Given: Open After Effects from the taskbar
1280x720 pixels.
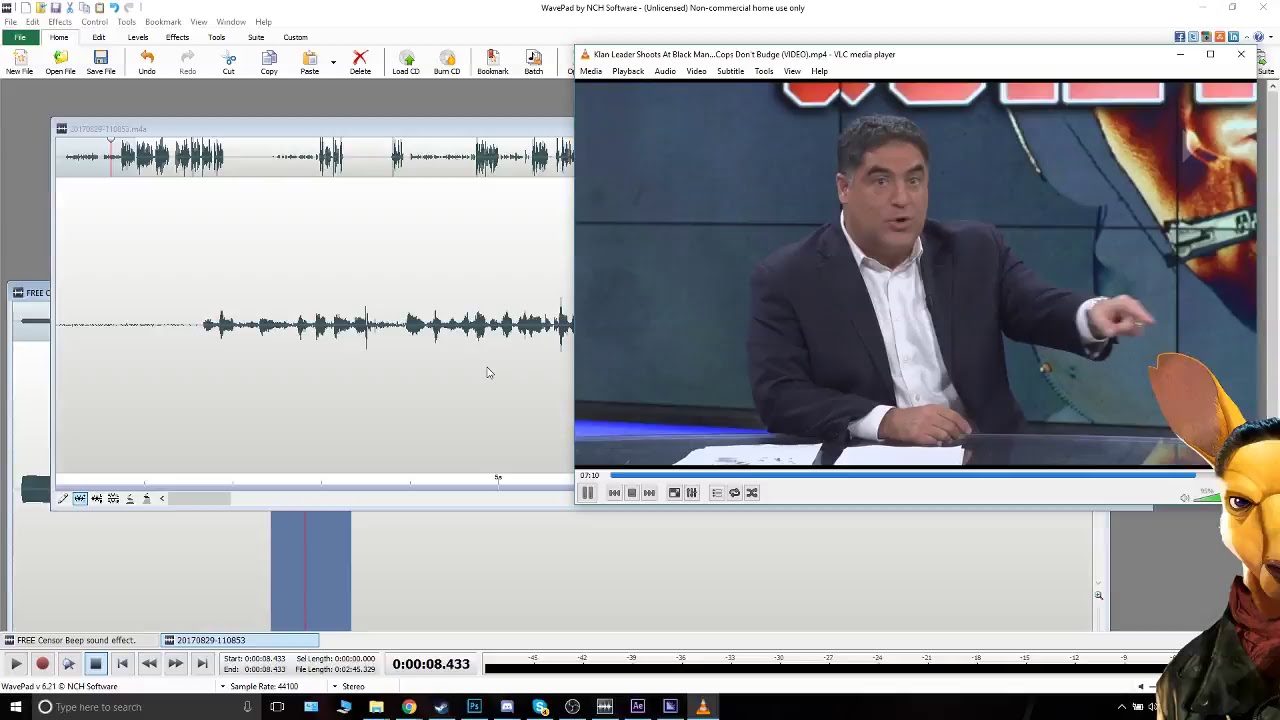Looking at the screenshot, I should coord(638,707).
